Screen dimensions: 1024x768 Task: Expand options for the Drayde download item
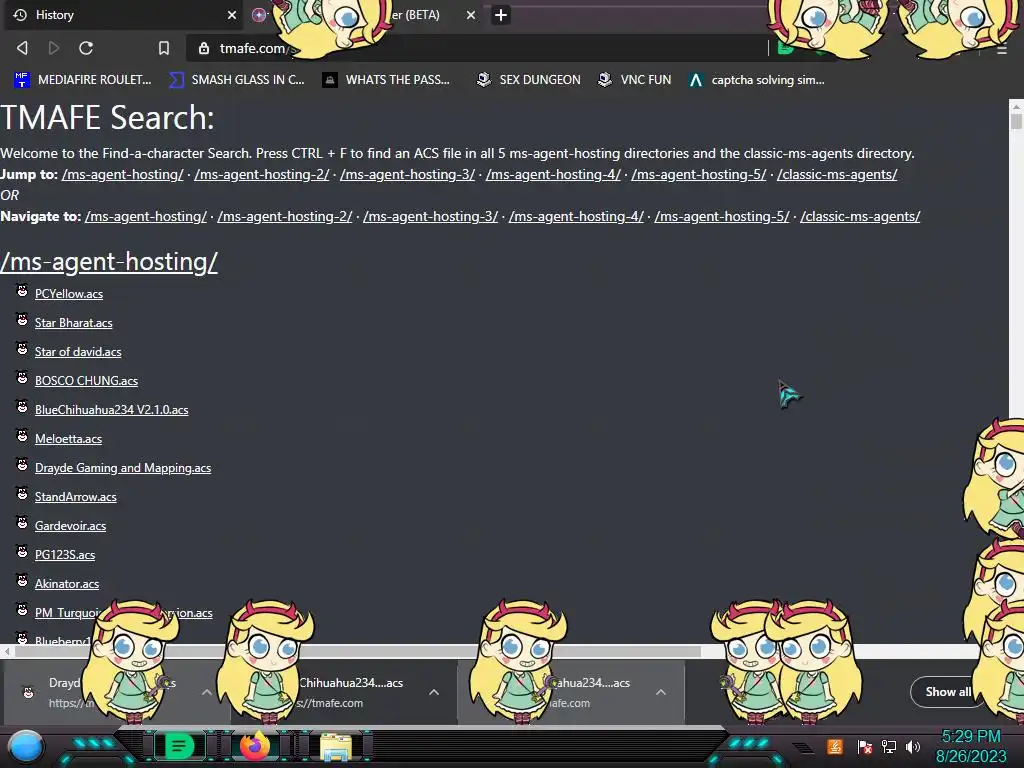pos(206,692)
